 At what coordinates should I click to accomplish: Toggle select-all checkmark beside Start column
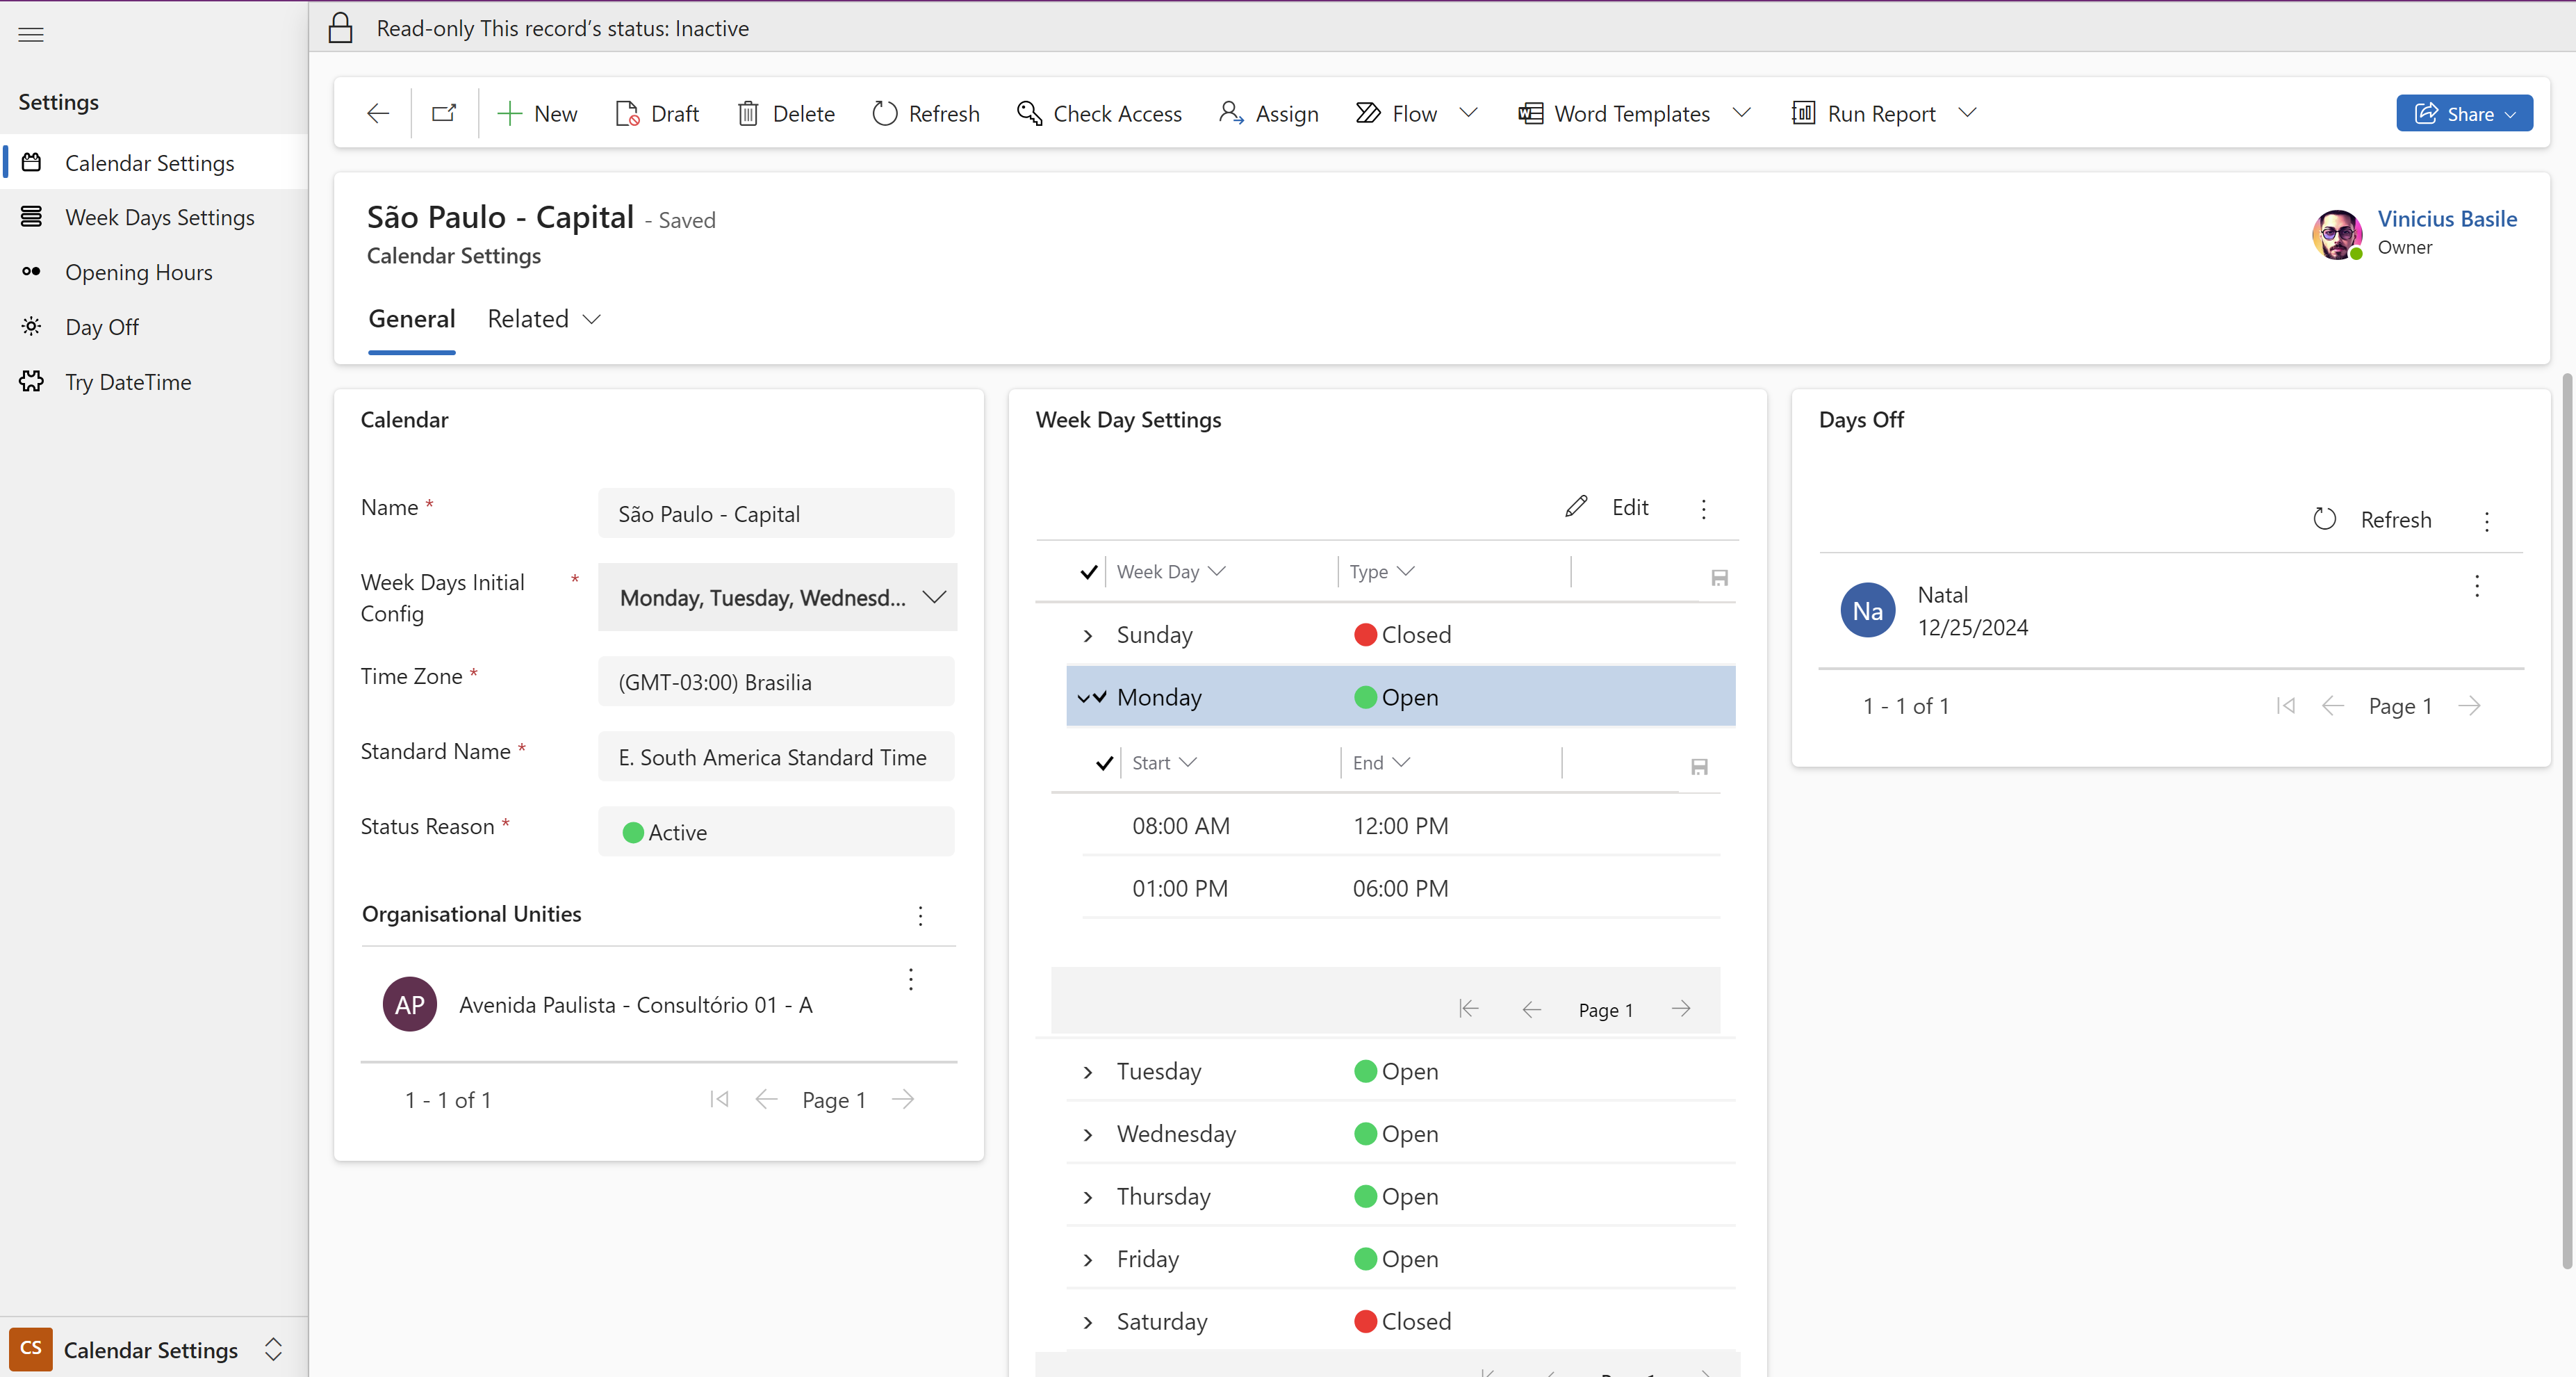[x=1104, y=763]
